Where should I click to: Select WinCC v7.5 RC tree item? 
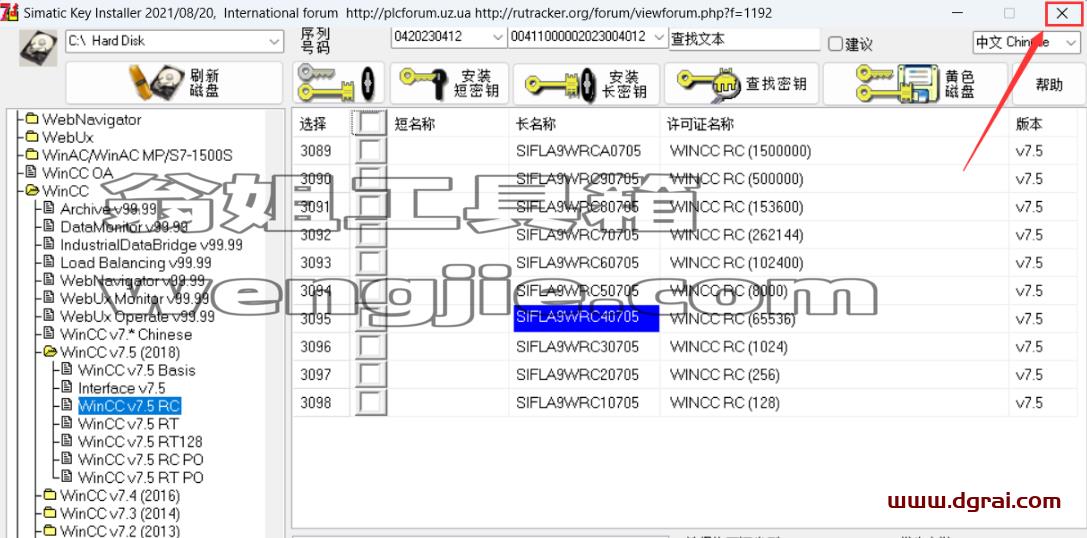point(129,406)
